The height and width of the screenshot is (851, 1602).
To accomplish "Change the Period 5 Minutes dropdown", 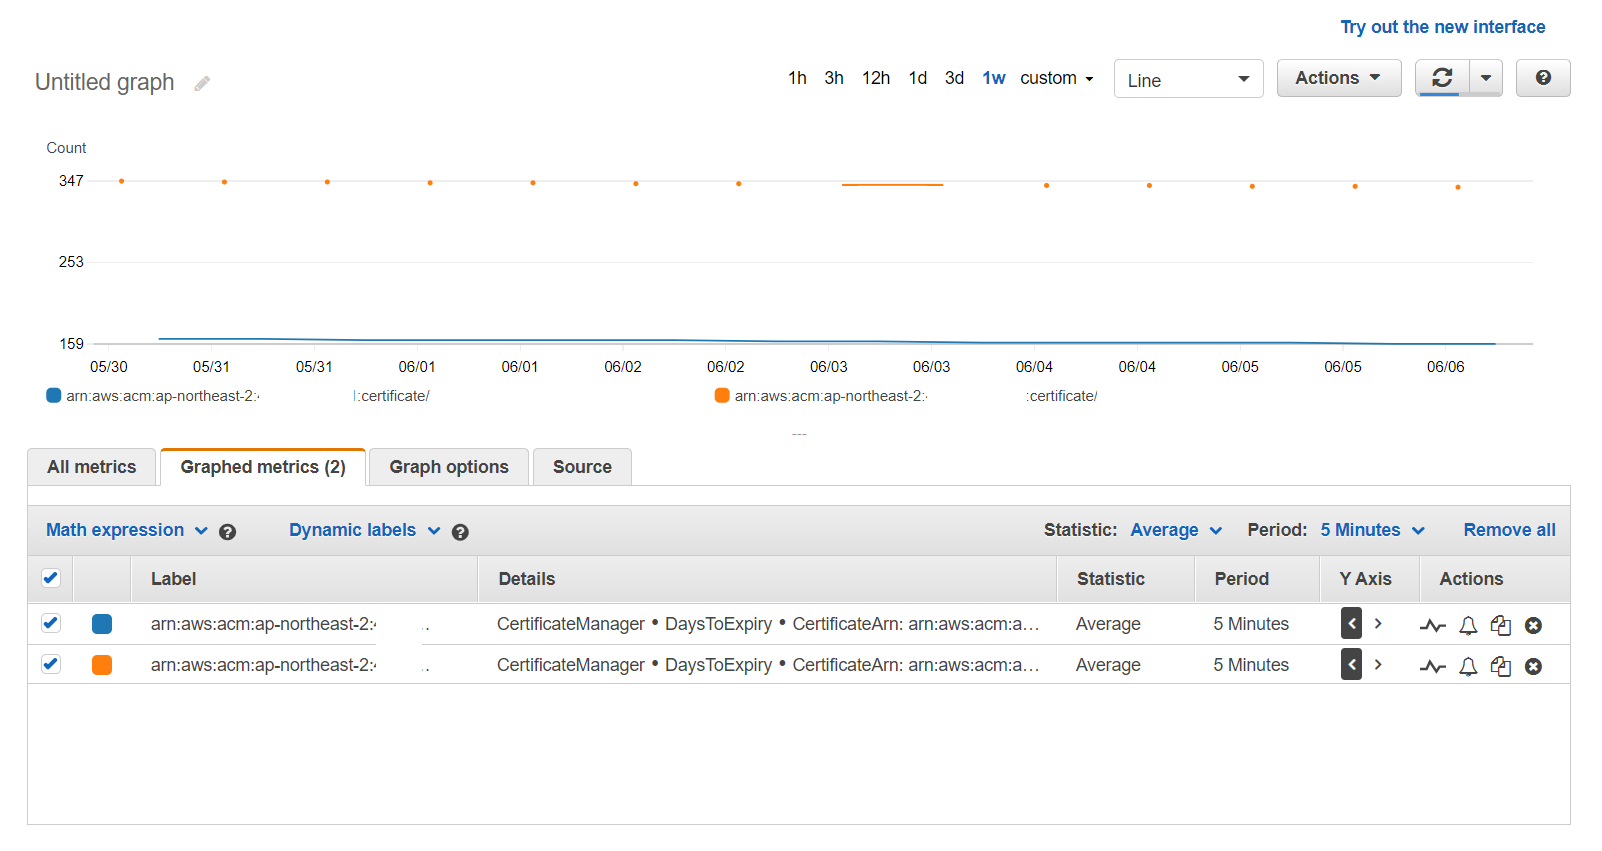I will pos(1372,530).
